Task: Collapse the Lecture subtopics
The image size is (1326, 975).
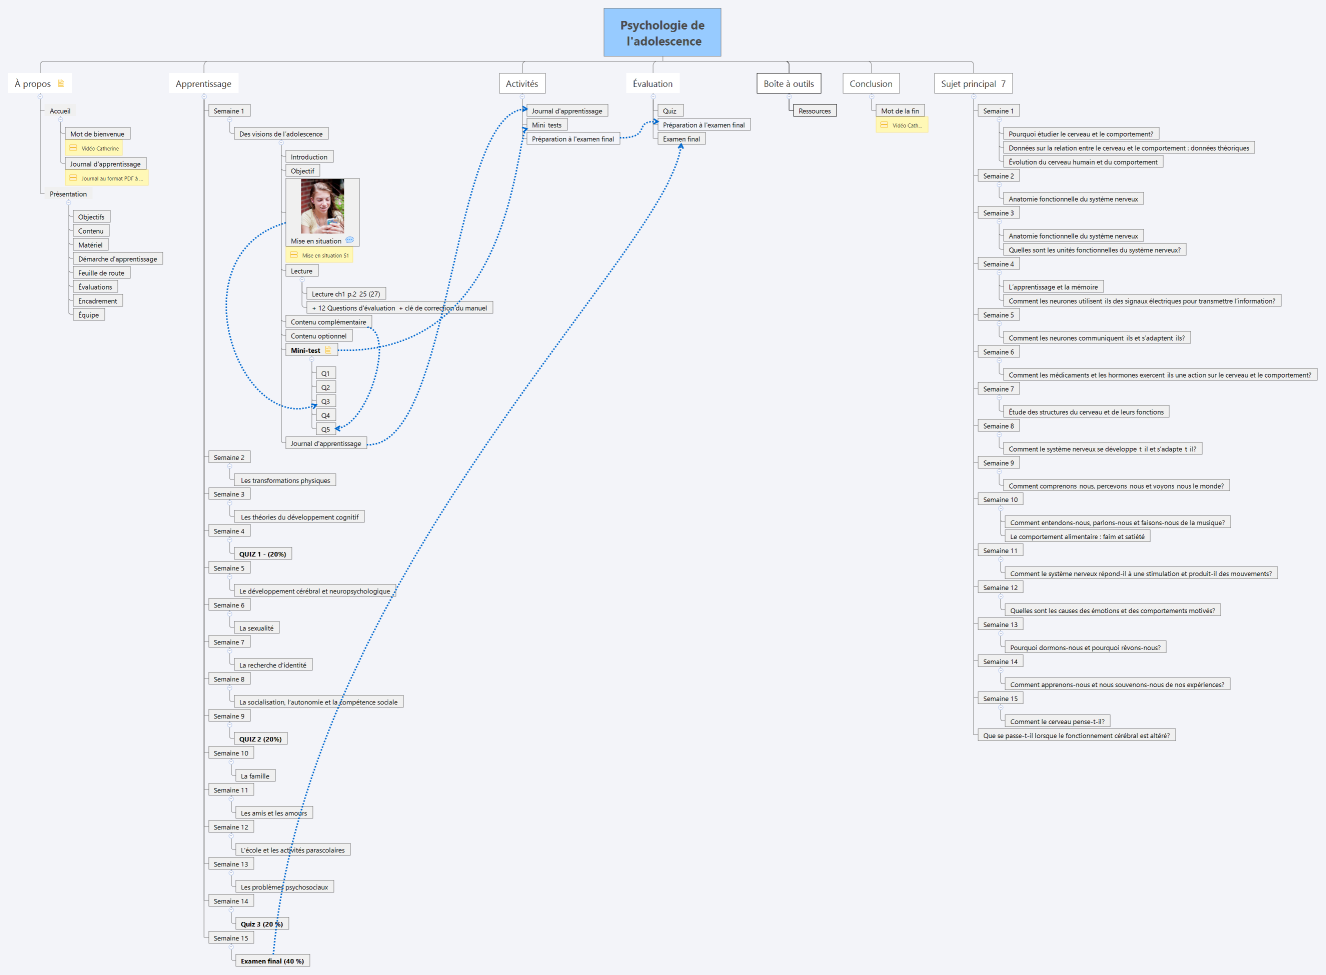Action: point(302,281)
